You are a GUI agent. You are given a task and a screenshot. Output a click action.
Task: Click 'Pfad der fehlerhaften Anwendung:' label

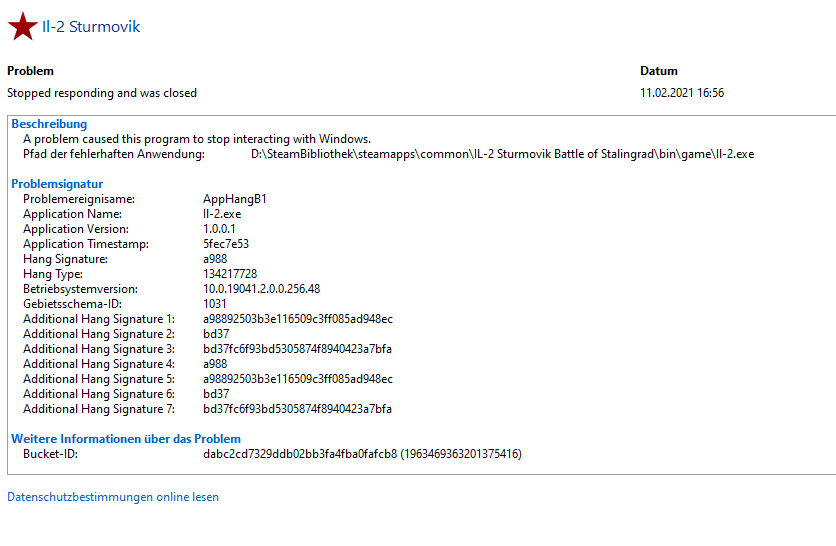(114, 154)
